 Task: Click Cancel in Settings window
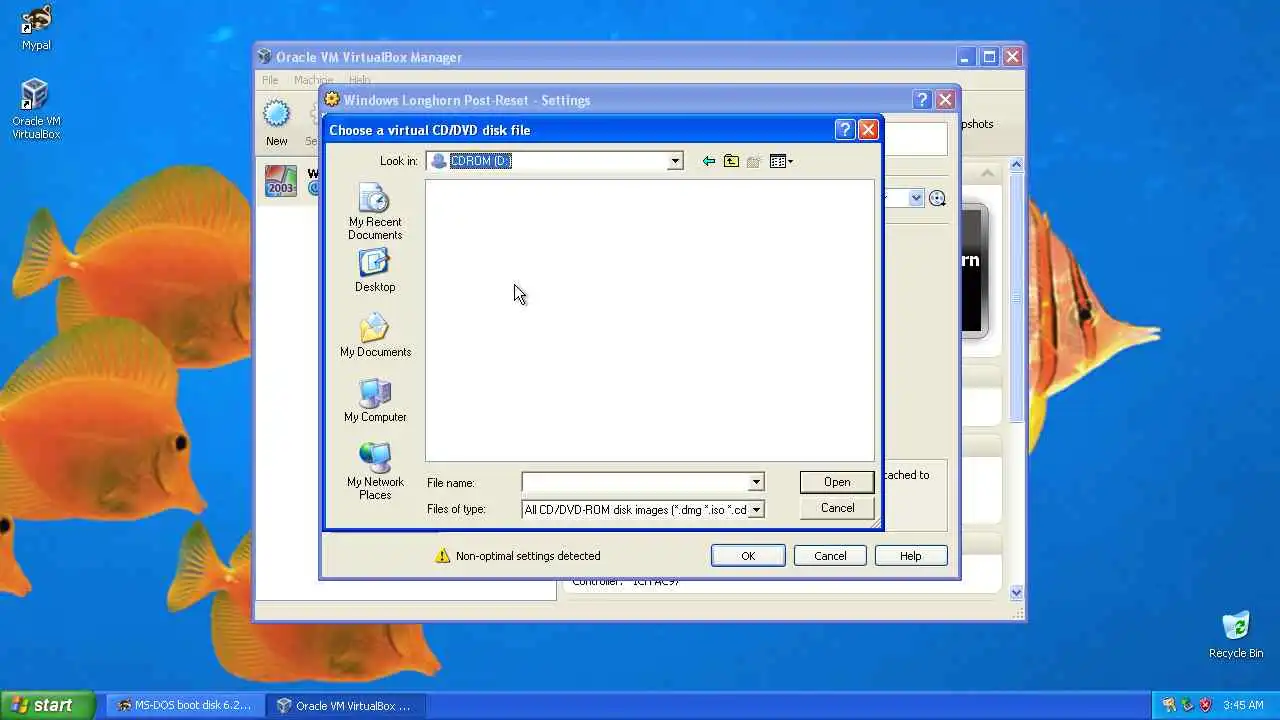click(830, 556)
